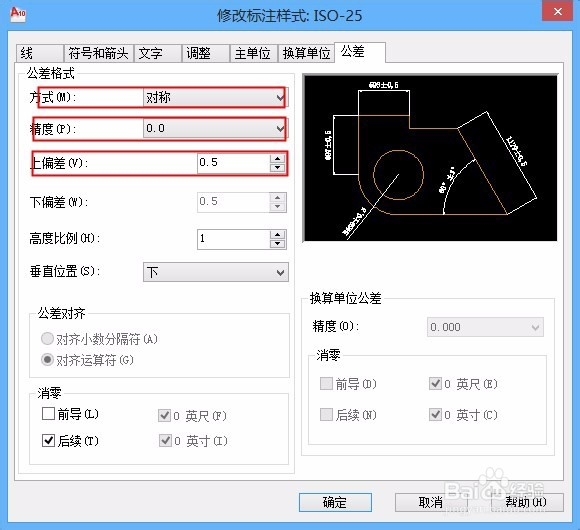Click the 取消 button
This screenshot has width=580, height=530.
(x=431, y=502)
